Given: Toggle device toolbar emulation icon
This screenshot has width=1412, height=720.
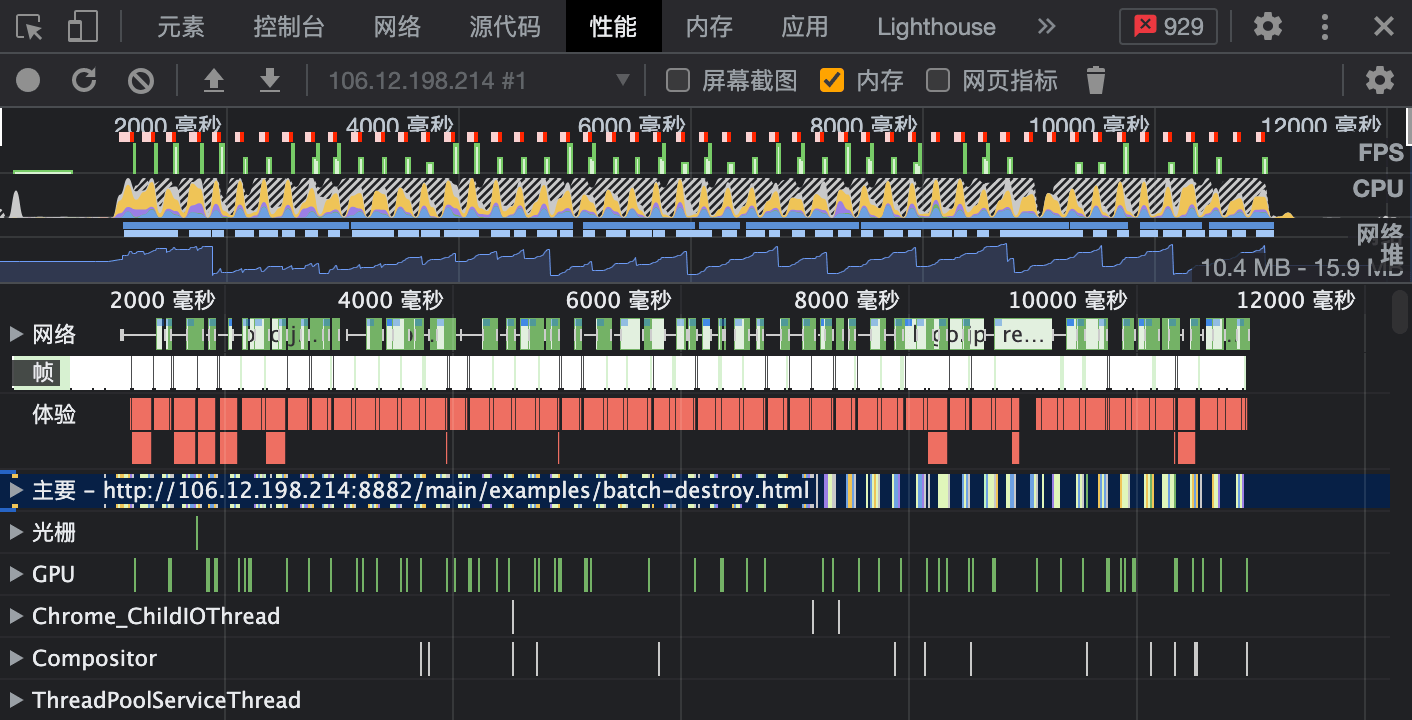Looking at the screenshot, I should [x=82, y=27].
